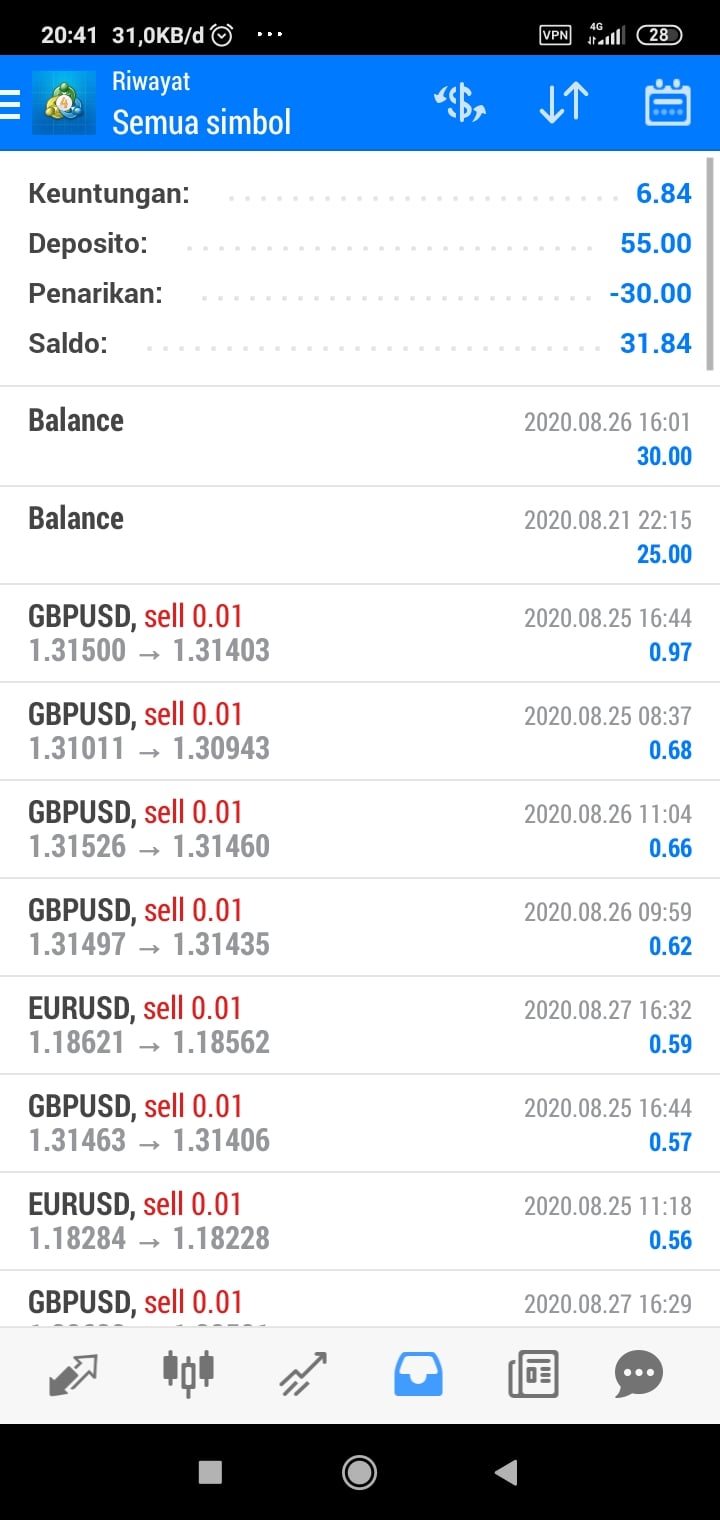This screenshot has width=720, height=1520.
Task: Open the hamburger side menu
Action: [10, 104]
